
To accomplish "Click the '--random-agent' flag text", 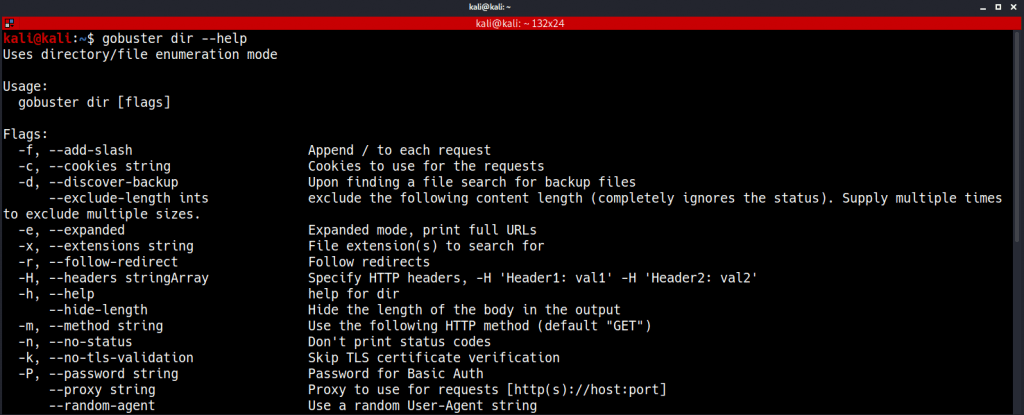I will coord(102,406).
